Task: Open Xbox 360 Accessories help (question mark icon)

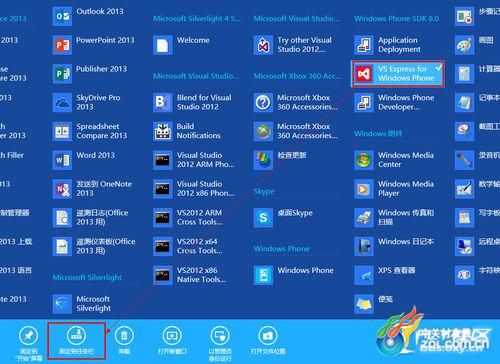Action: click(296, 102)
